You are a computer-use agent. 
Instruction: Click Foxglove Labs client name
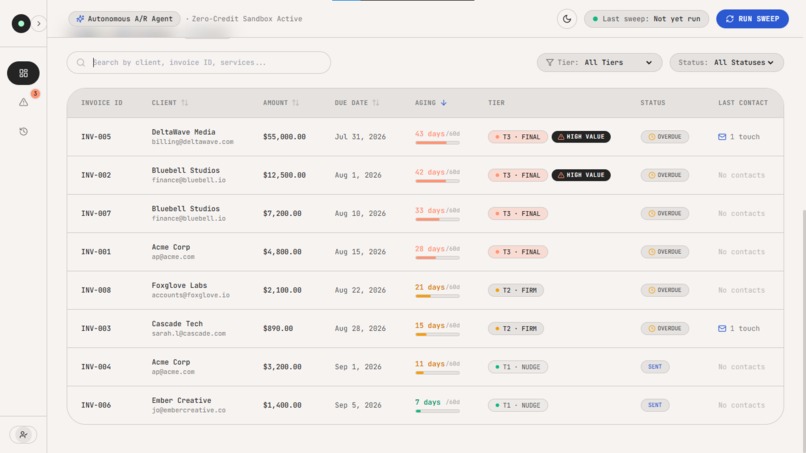tap(179, 285)
